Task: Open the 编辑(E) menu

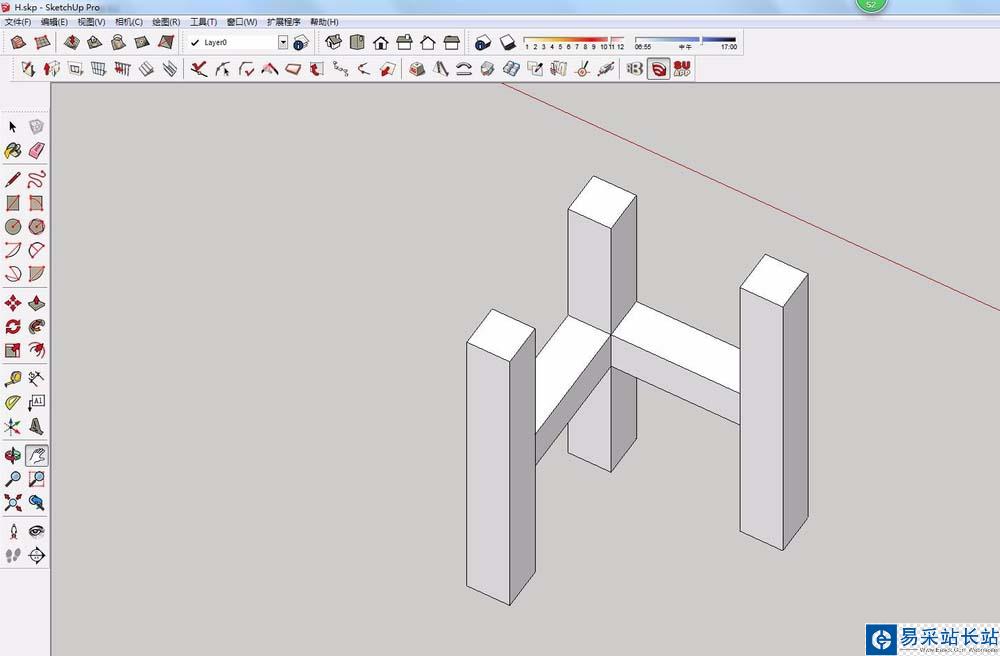Action: tap(54, 22)
